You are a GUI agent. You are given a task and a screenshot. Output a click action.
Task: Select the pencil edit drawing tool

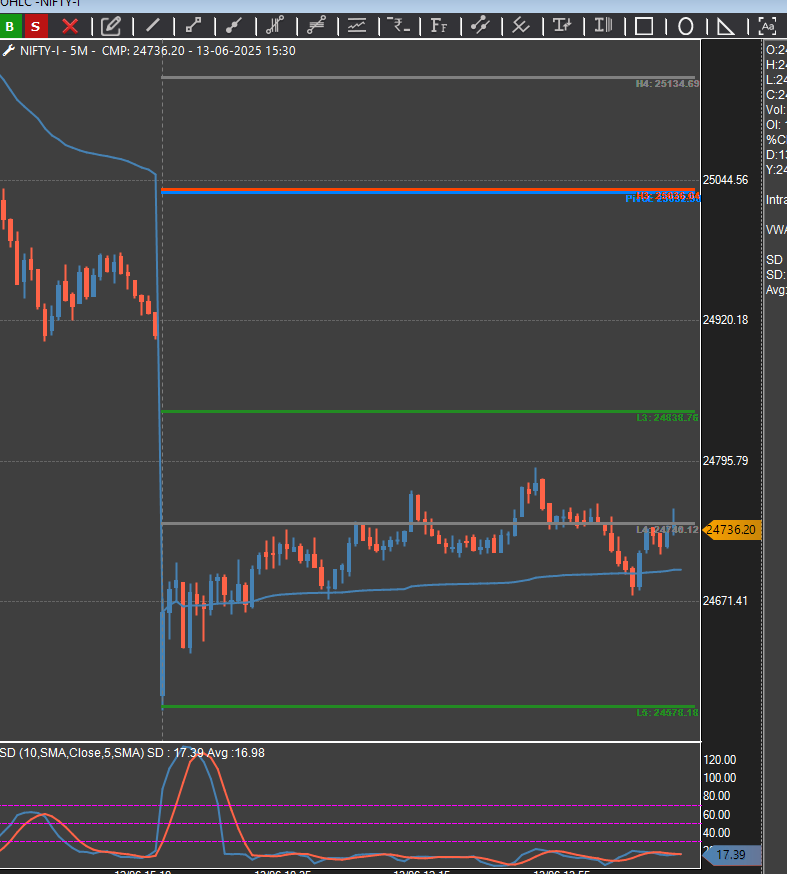pos(111,26)
